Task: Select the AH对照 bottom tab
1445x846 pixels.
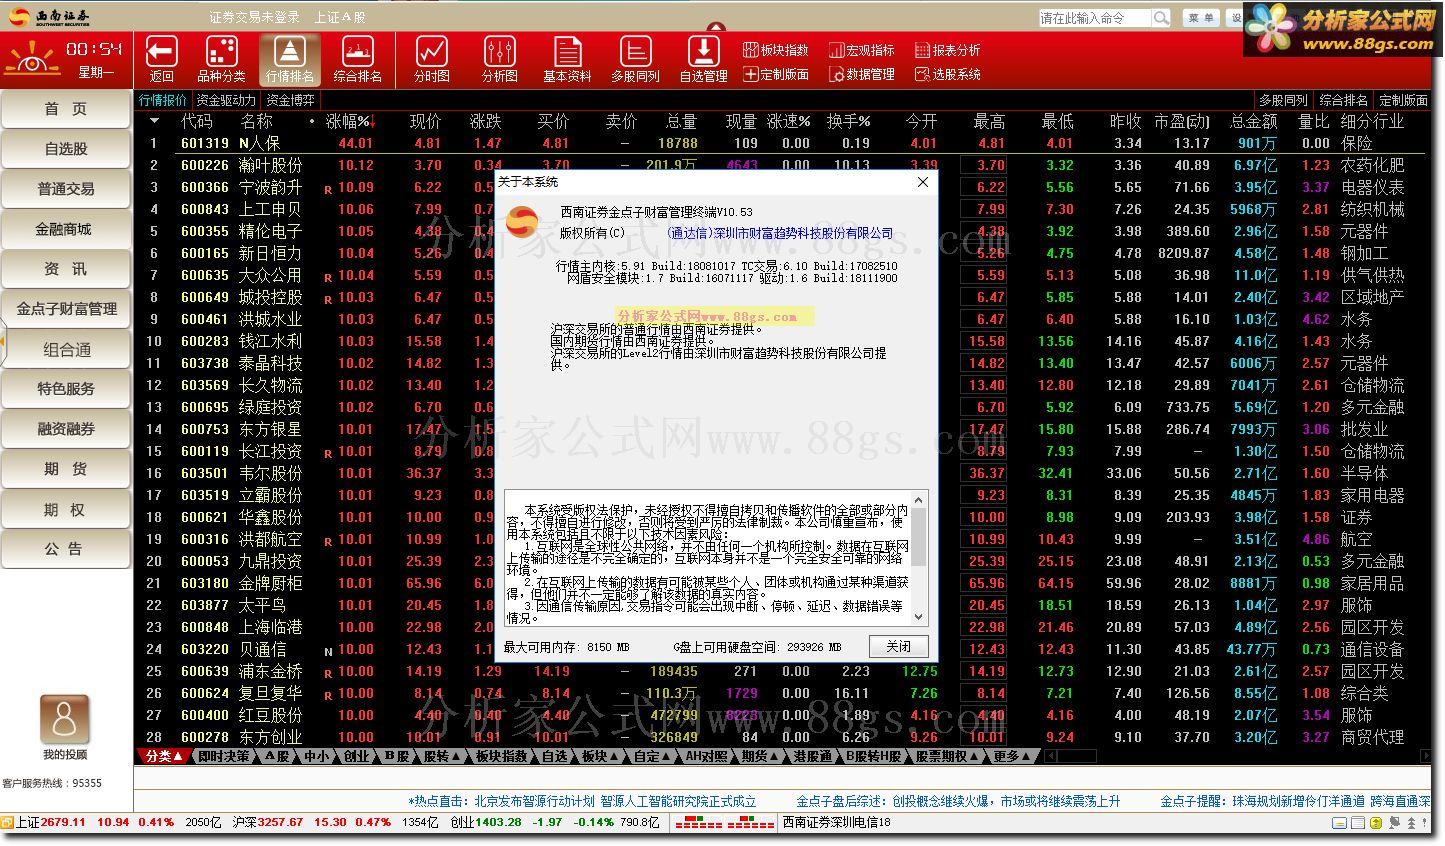Action: 705,757
